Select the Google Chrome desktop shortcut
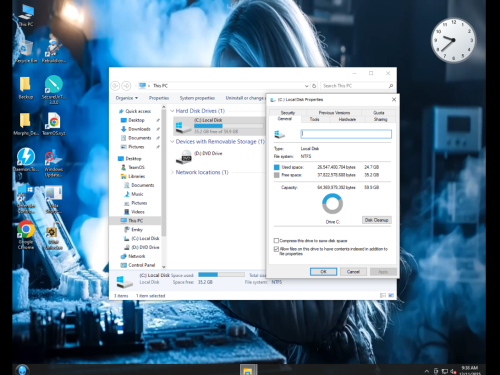The width and height of the screenshot is (500, 375). (26, 235)
